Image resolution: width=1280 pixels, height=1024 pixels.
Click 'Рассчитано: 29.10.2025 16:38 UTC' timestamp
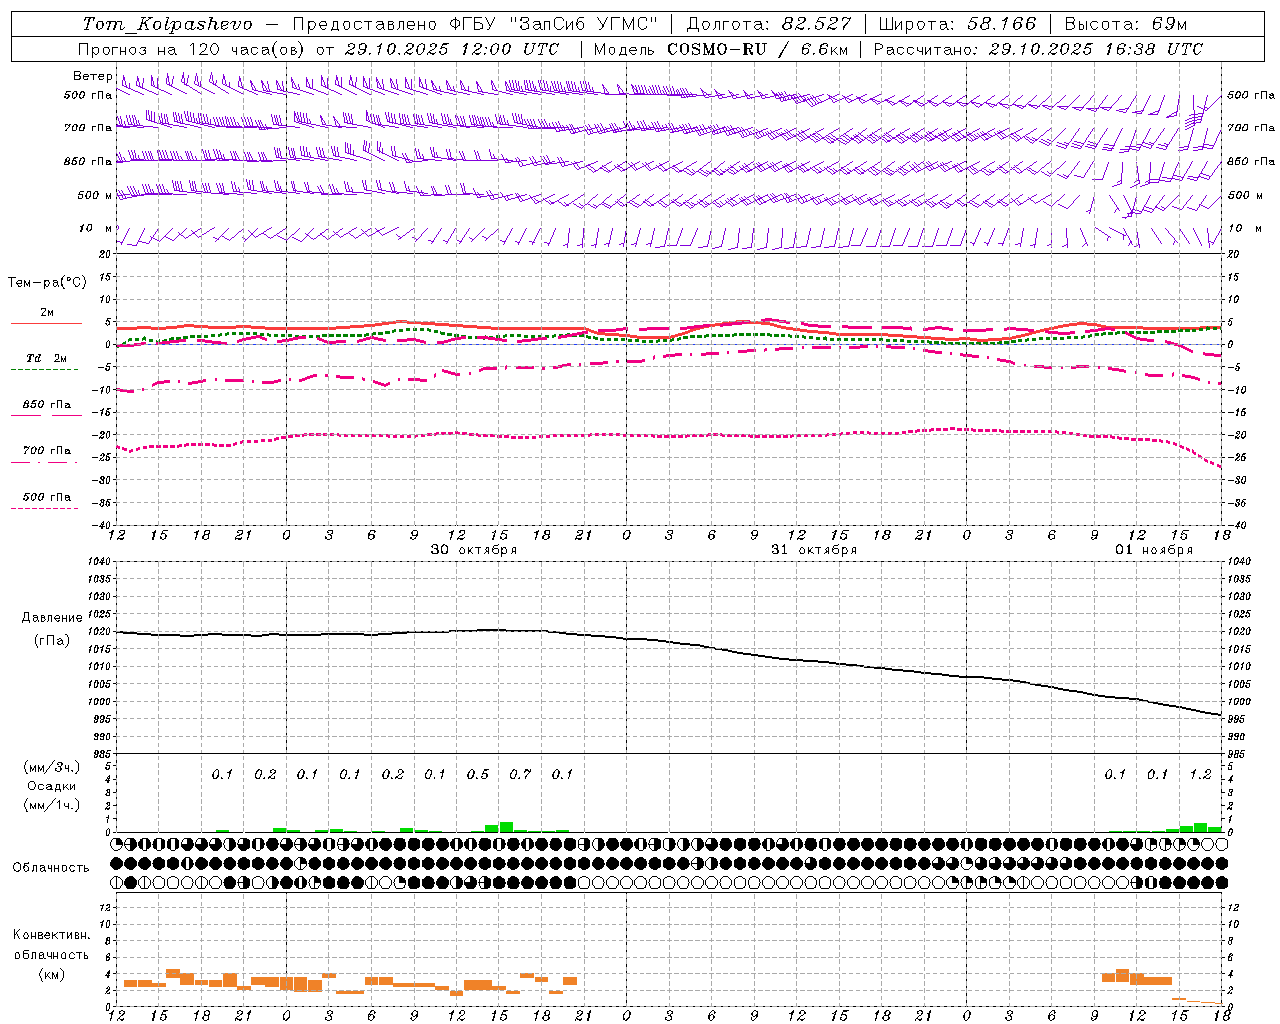click(1039, 49)
